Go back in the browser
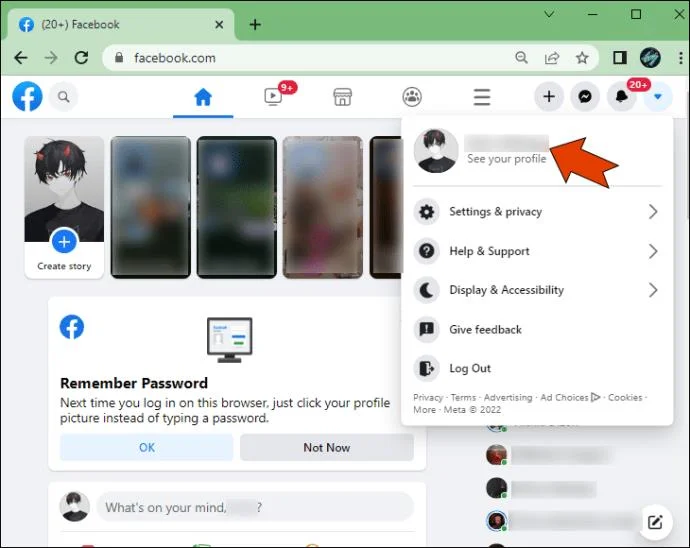Screen dimensions: 690x548 tap(21, 58)
